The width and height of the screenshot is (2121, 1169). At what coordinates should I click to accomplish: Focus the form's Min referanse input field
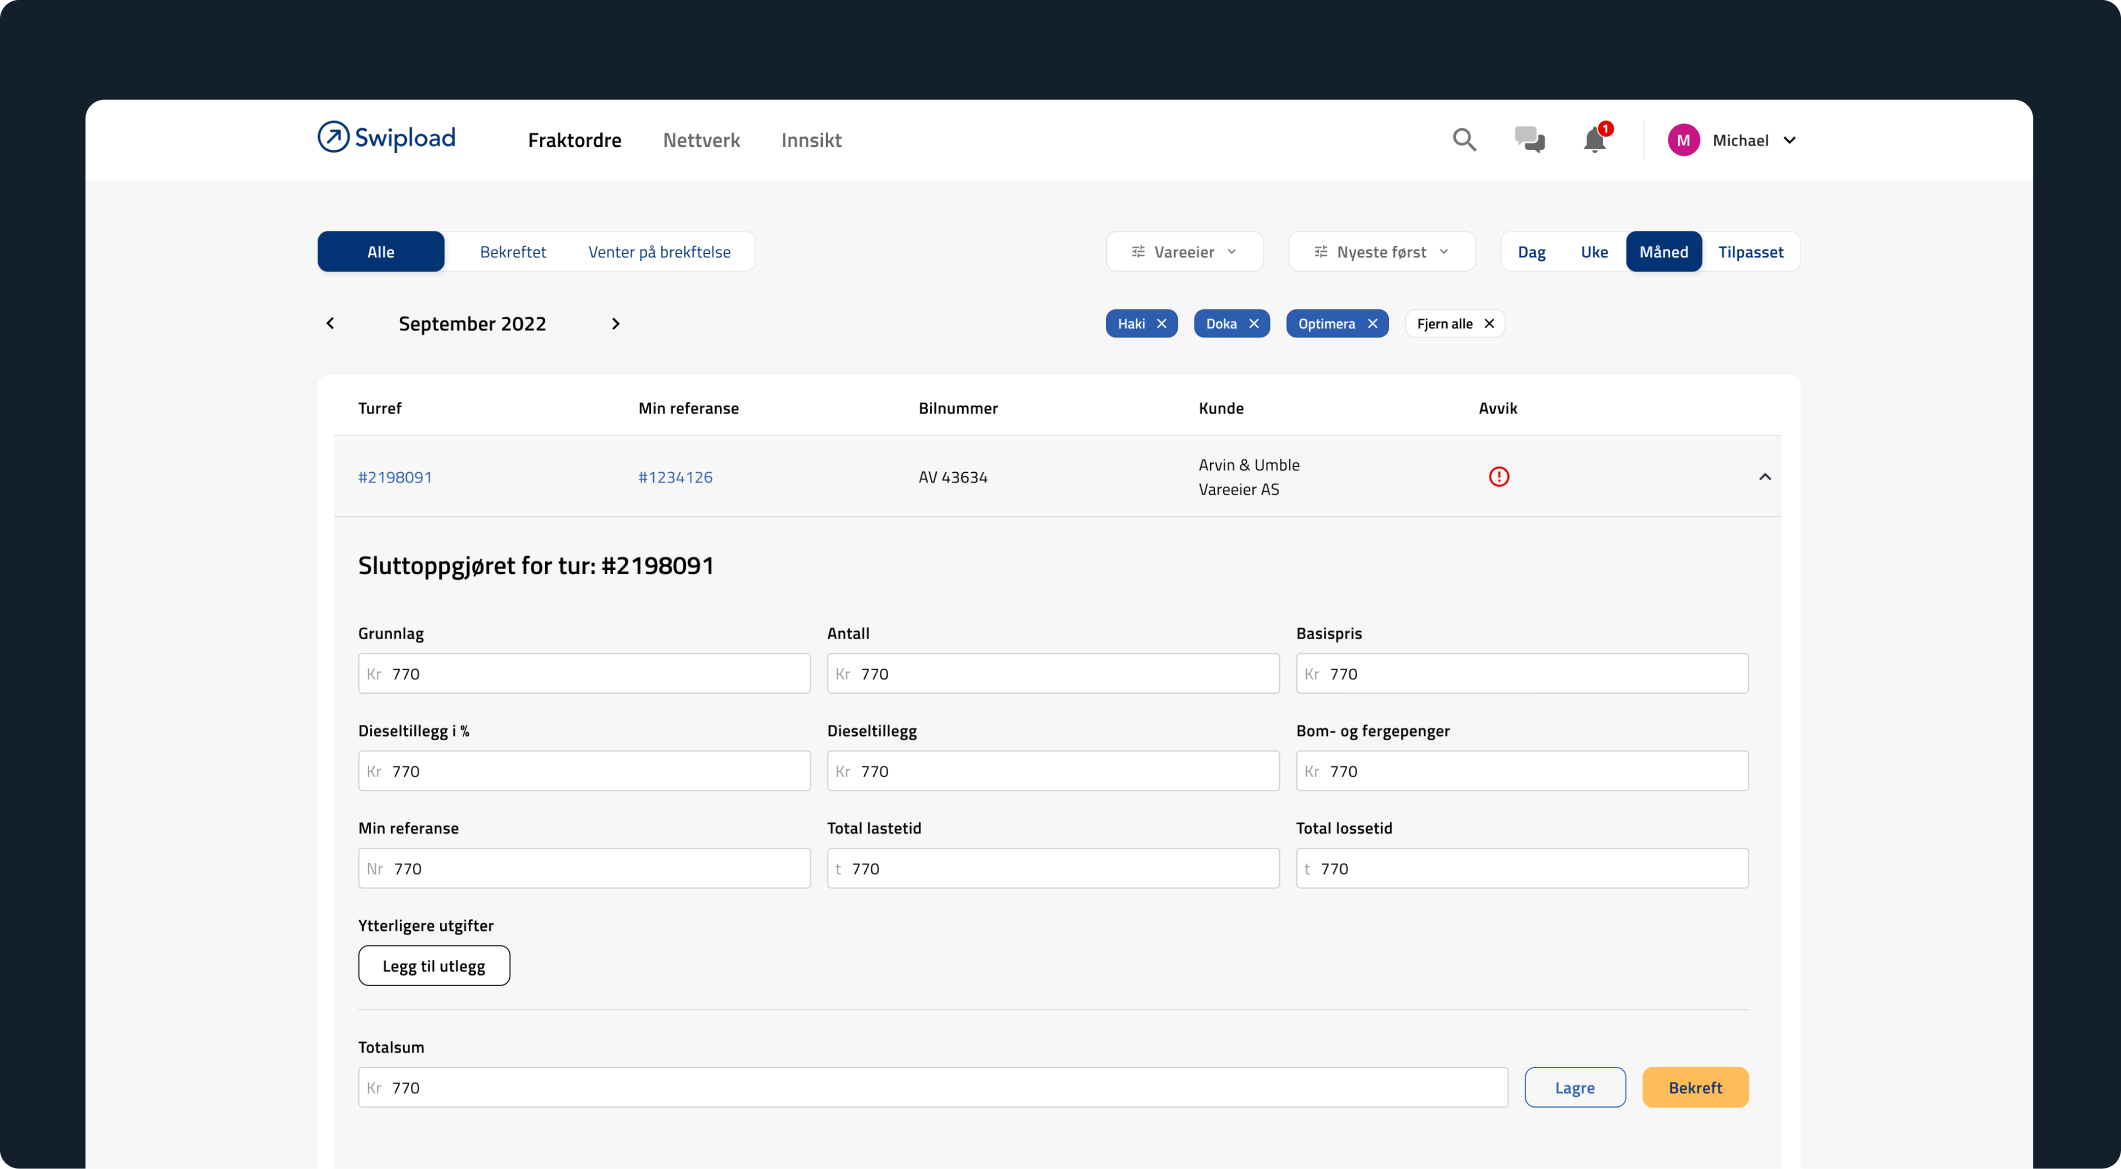pos(584,869)
